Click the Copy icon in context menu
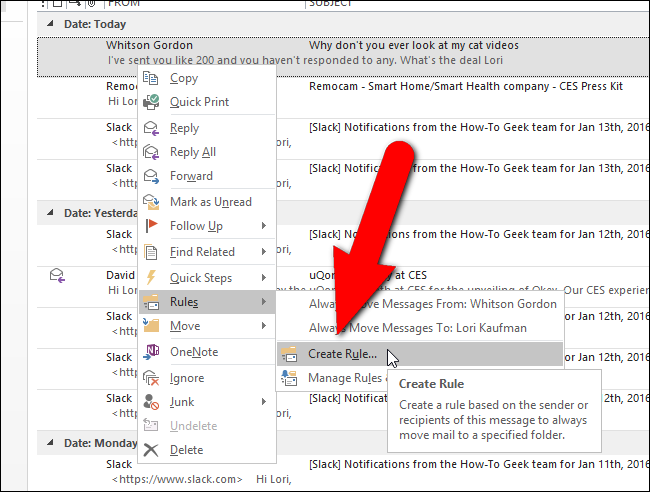The width and height of the screenshot is (650, 492). click(151, 78)
